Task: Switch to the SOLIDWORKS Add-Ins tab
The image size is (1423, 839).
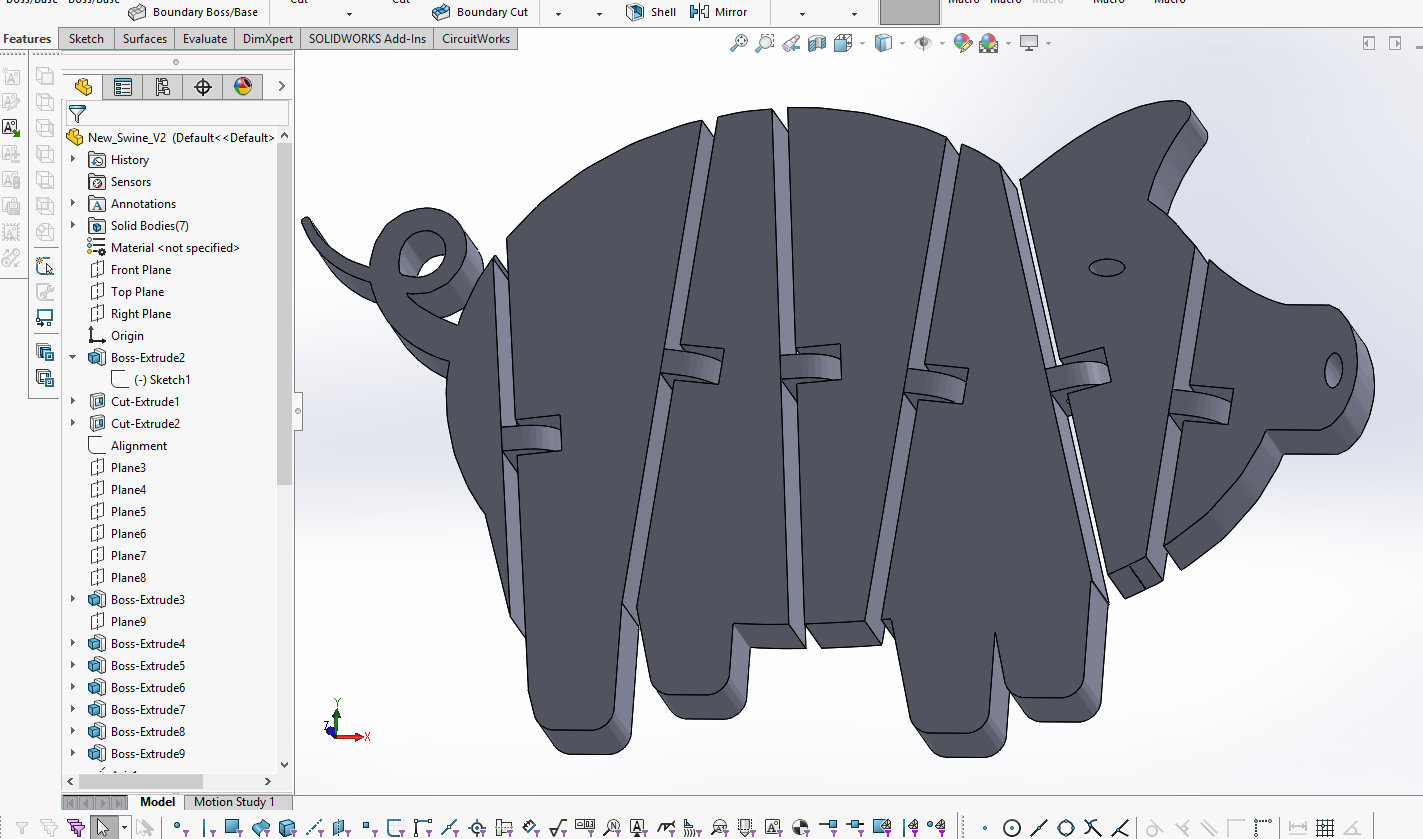Action: (367, 39)
